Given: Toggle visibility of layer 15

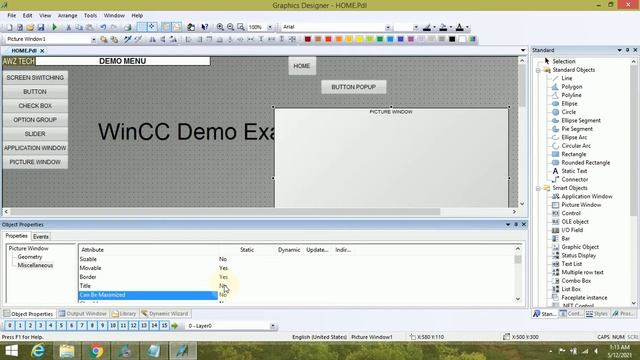Looking at the screenshot, I should [x=164, y=326].
